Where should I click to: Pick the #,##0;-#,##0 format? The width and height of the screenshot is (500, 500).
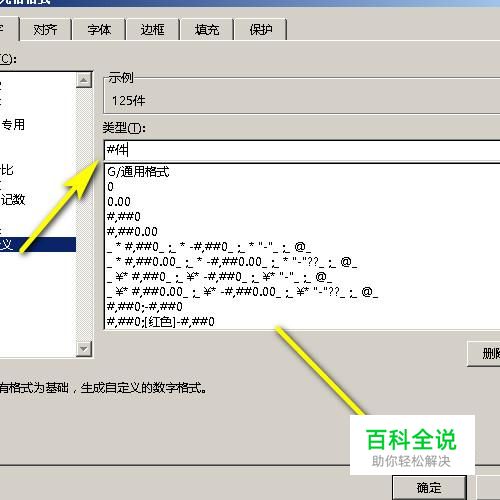click(x=302, y=307)
